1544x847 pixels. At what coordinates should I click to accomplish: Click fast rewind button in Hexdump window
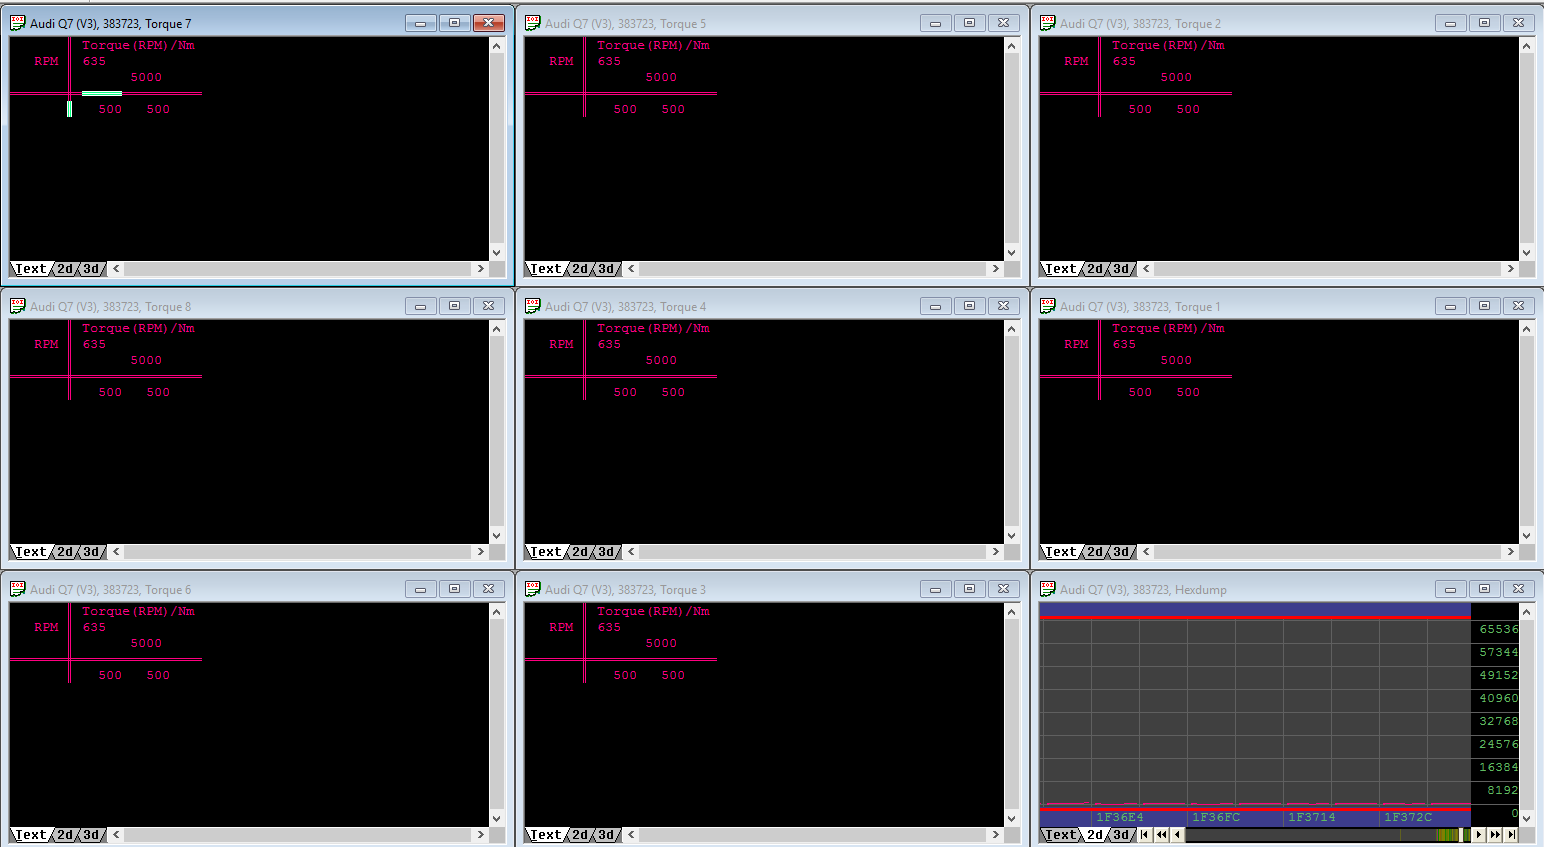point(1161,835)
